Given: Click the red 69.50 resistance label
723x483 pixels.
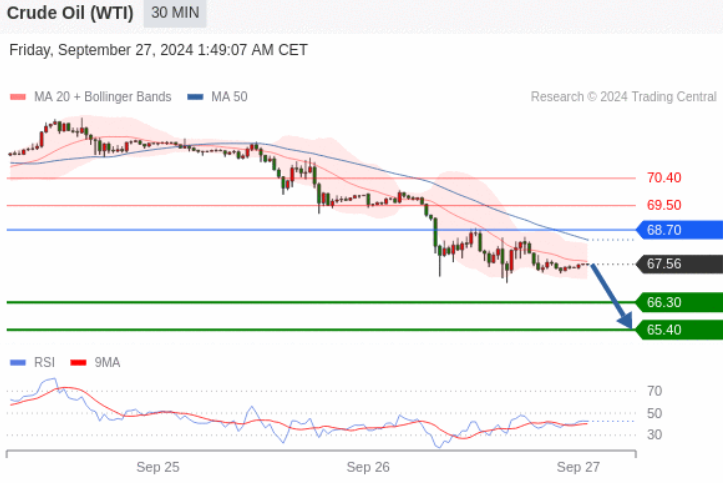Looking at the screenshot, I should pos(664,205).
